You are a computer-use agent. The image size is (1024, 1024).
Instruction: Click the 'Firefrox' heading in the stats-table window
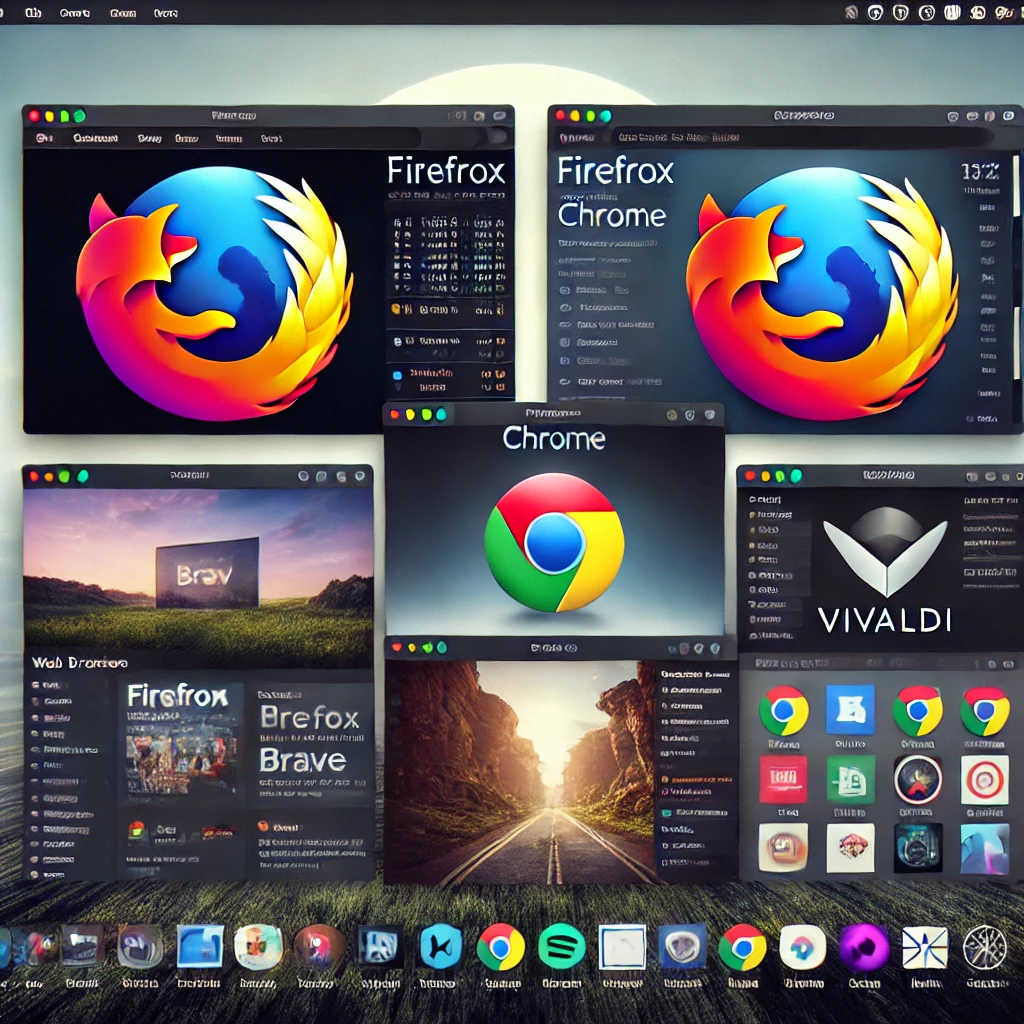point(446,171)
